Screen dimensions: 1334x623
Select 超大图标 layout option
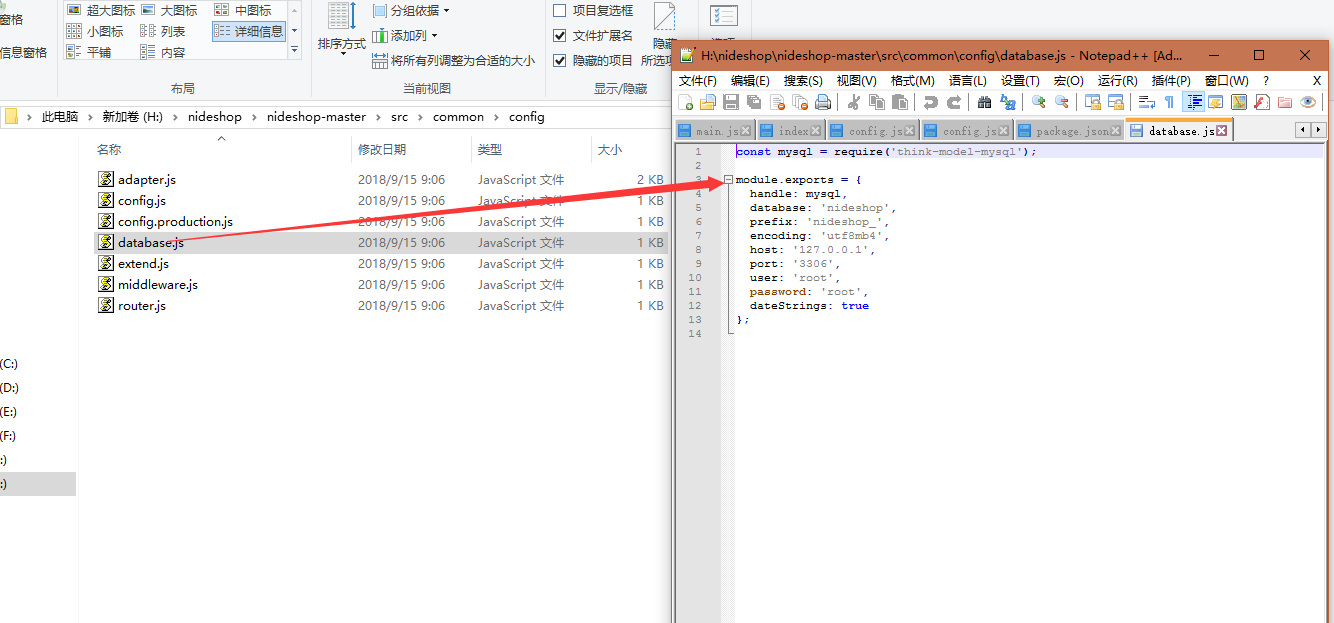pos(100,10)
